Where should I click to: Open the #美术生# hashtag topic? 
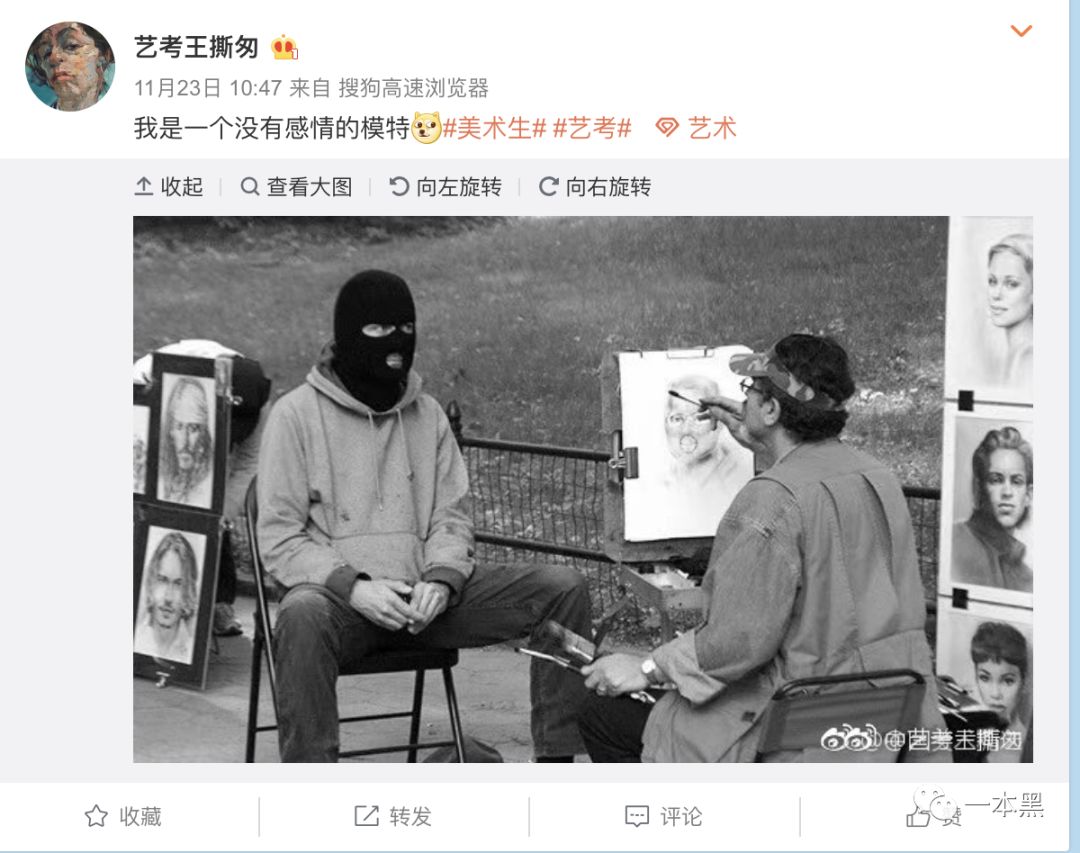494,128
